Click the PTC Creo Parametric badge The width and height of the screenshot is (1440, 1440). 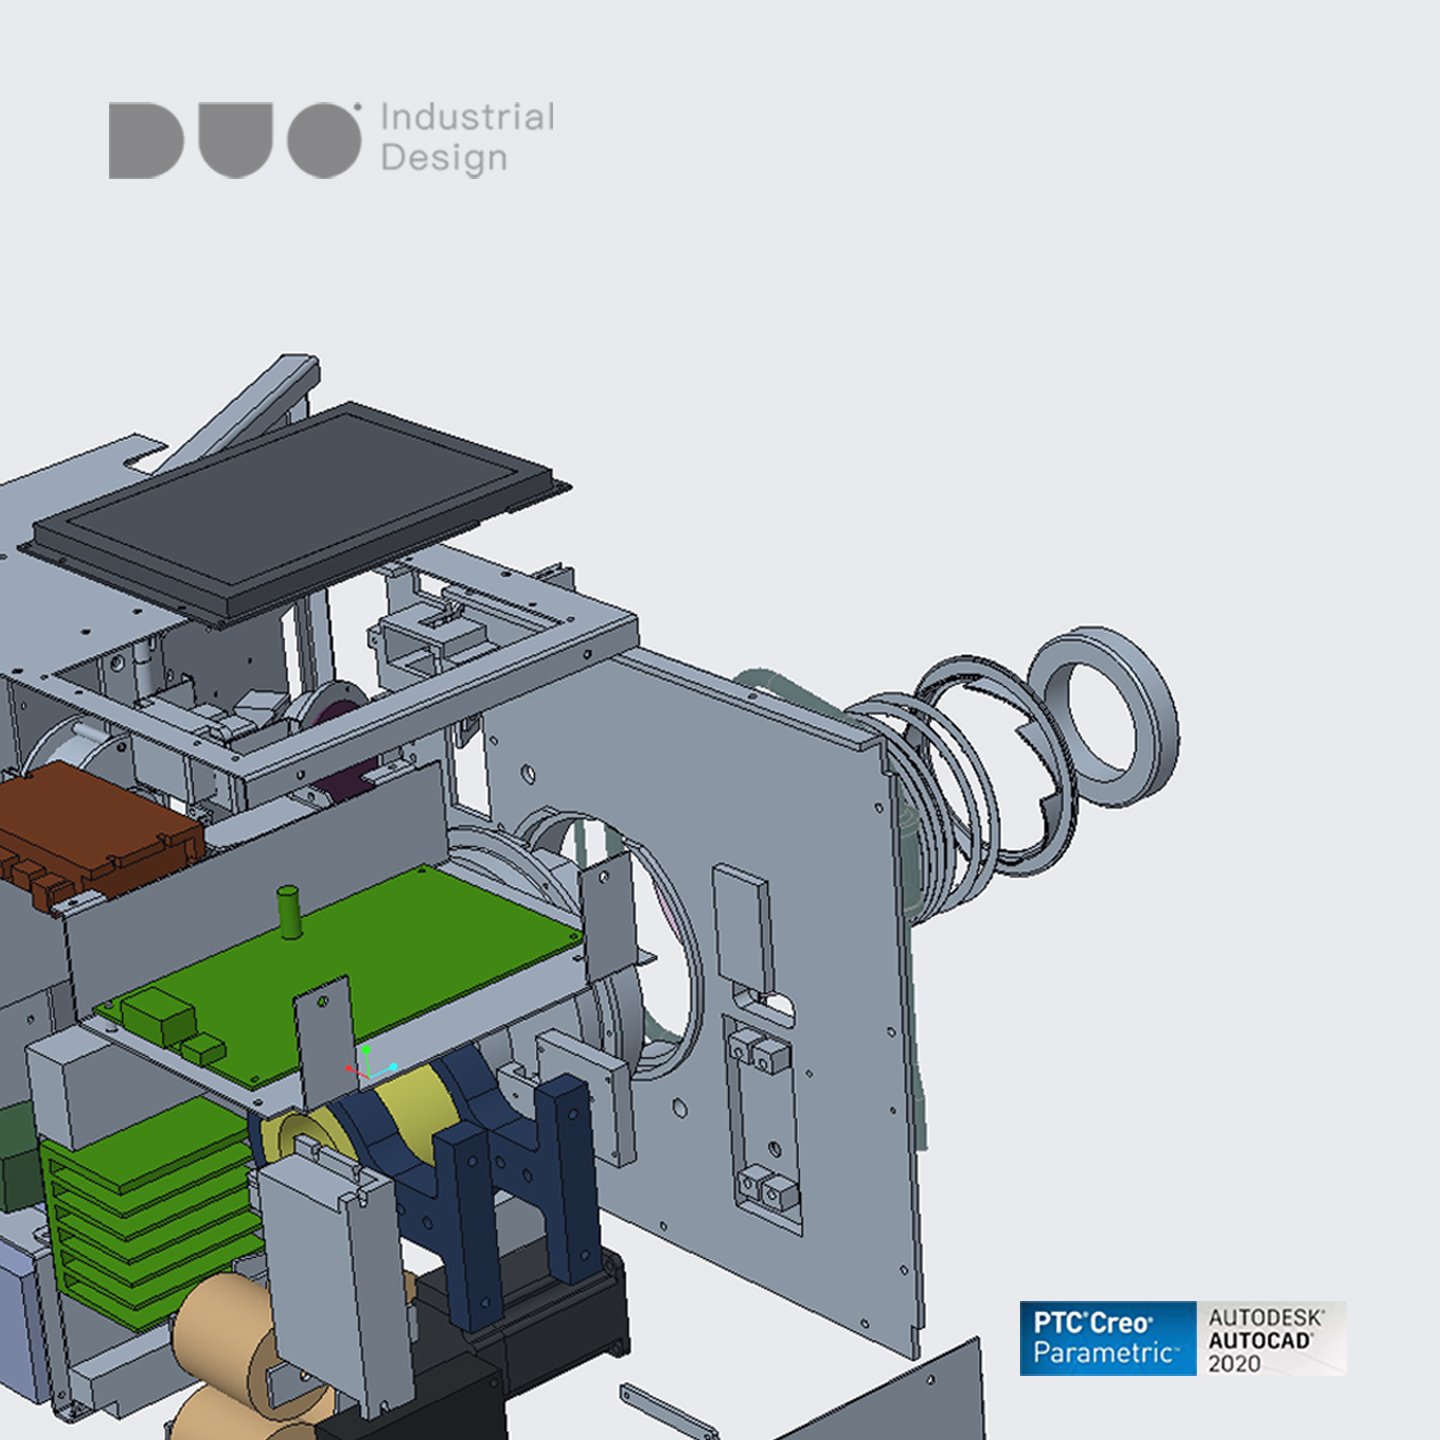click(1108, 1338)
